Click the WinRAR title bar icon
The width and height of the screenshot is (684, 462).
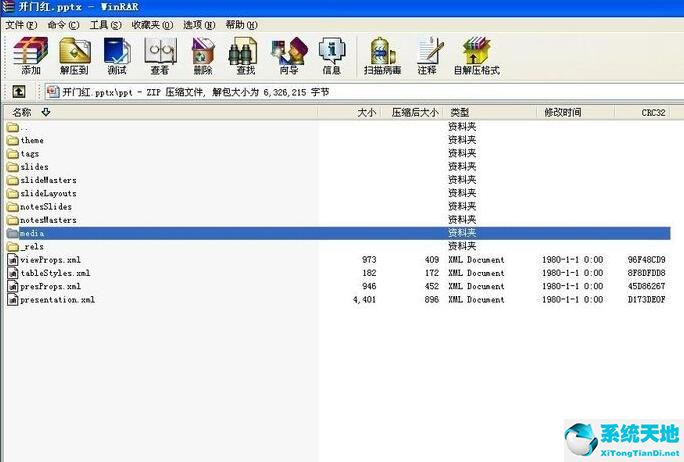(8, 7)
